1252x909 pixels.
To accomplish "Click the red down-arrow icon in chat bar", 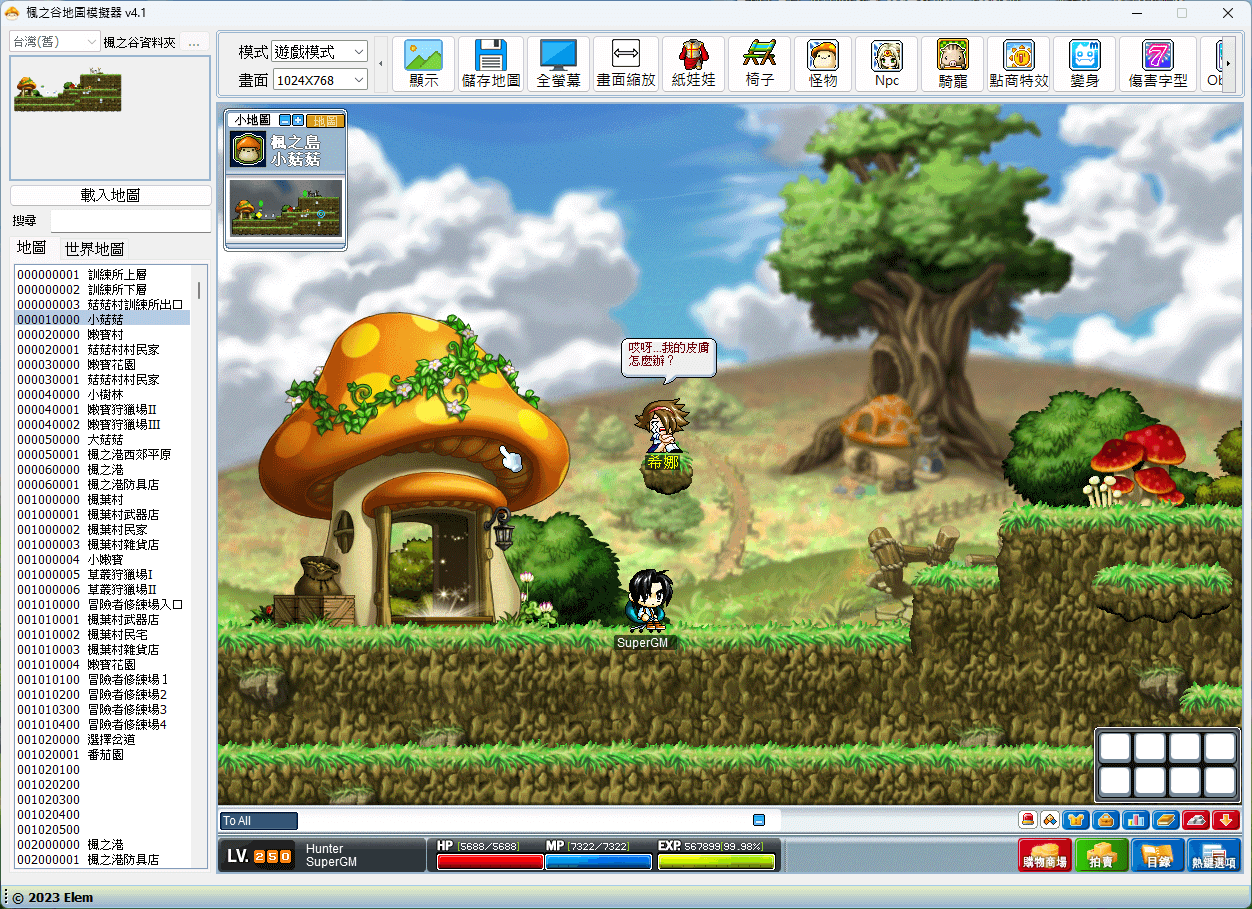I will click(x=1226, y=820).
